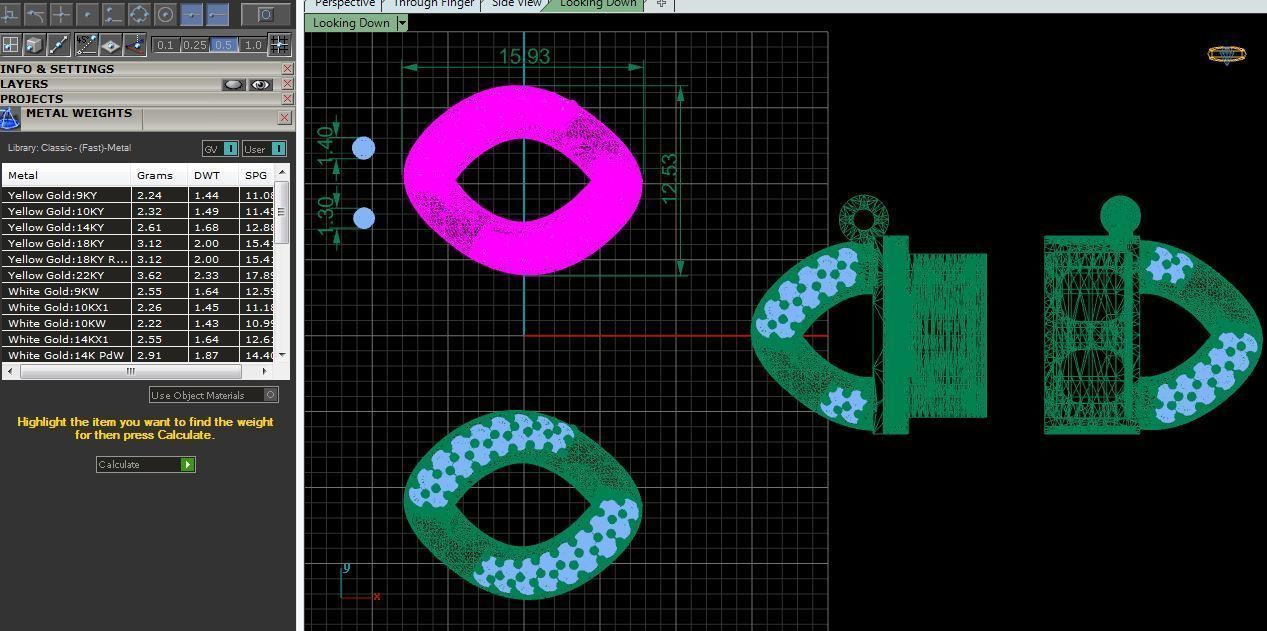
Task: Enable the 45 degree angle constraint
Action: (86, 44)
